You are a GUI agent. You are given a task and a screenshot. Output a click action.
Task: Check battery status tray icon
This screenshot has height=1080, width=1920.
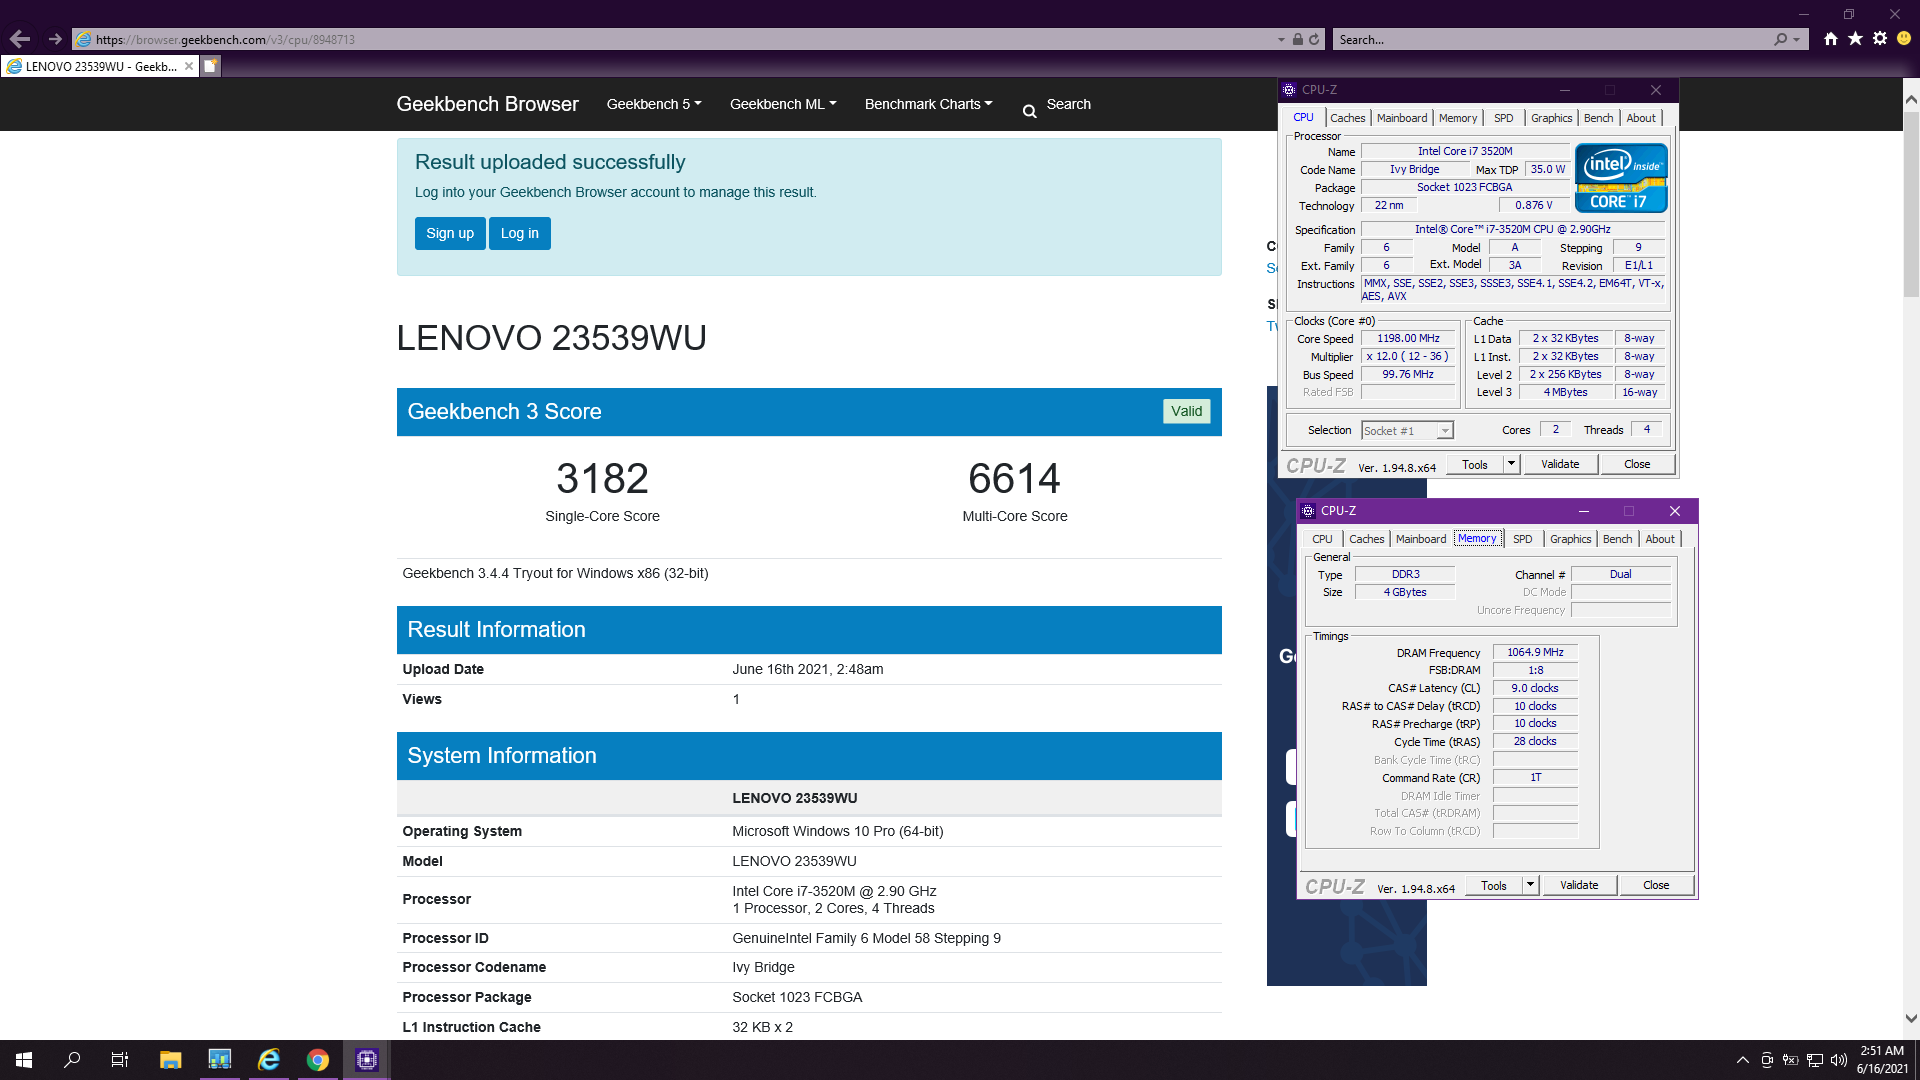[1790, 1060]
